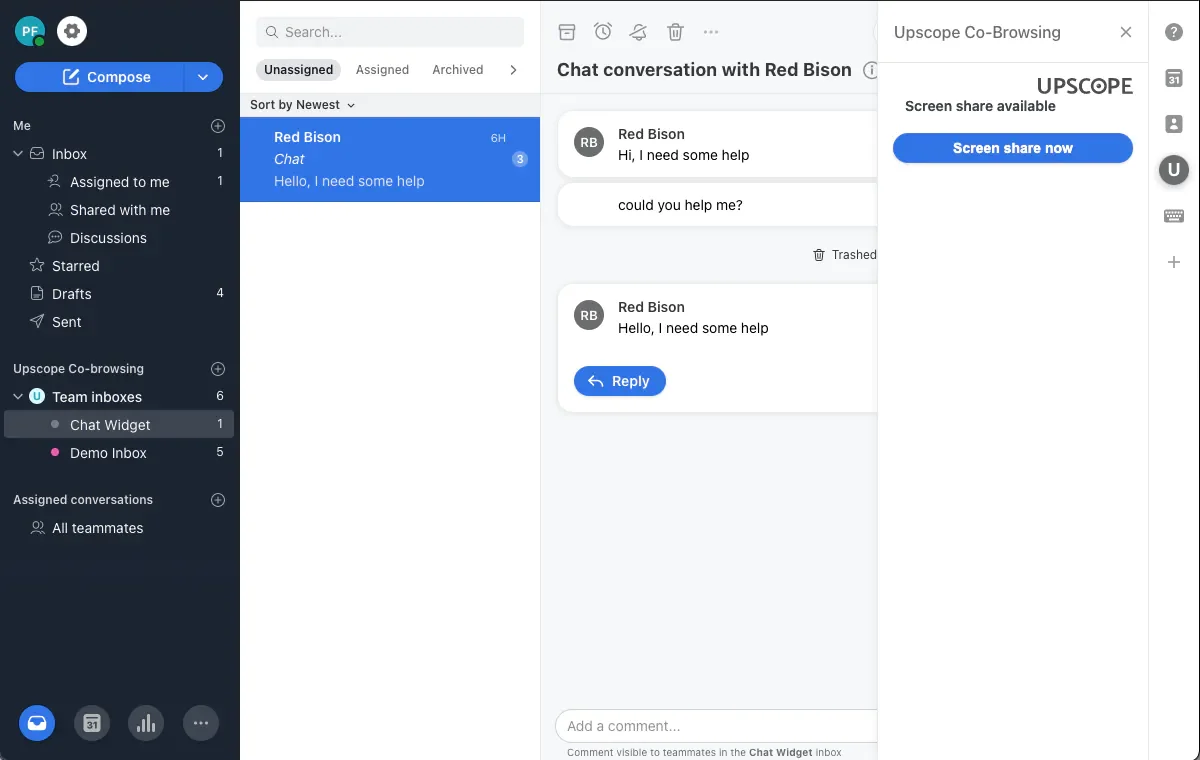Click the Reply button
Image resolution: width=1200 pixels, height=760 pixels.
pyautogui.click(x=620, y=381)
